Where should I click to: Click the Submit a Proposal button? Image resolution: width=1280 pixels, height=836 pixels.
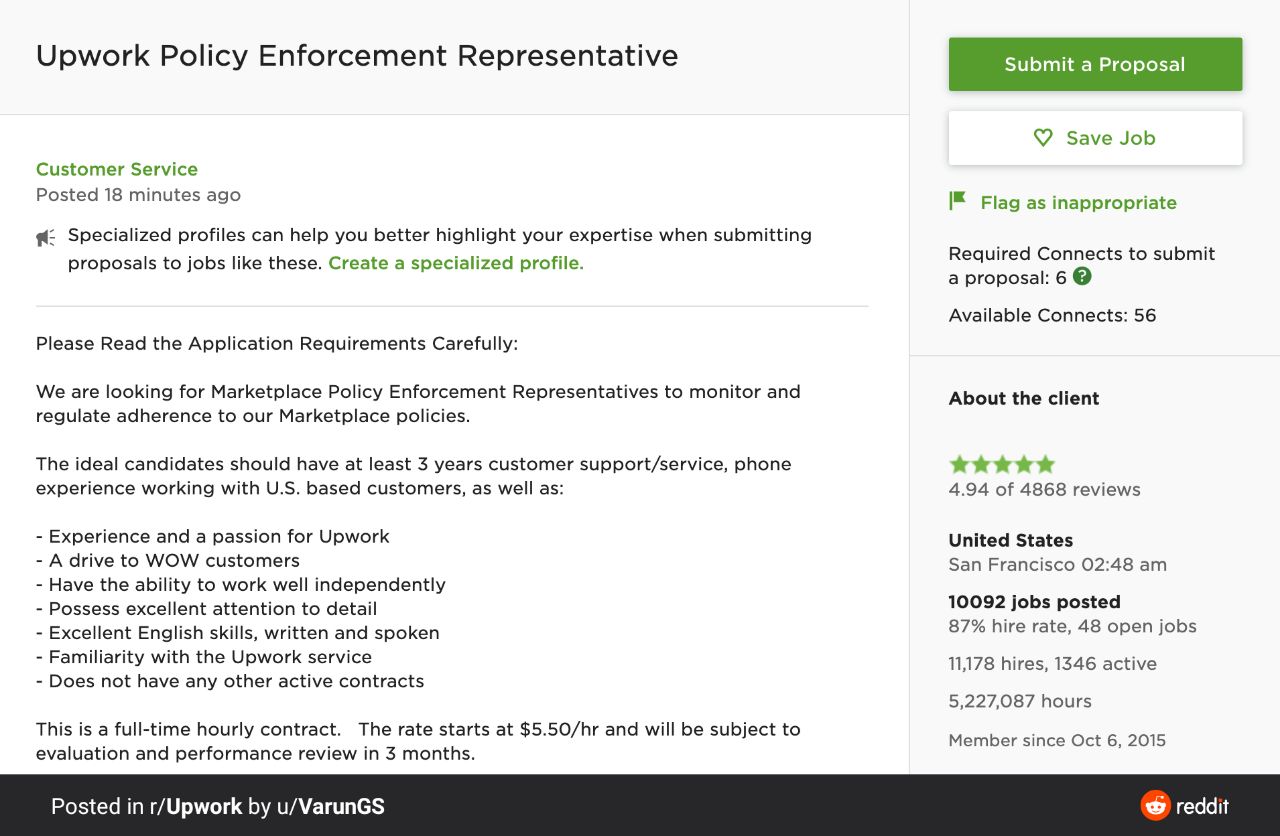click(1095, 64)
